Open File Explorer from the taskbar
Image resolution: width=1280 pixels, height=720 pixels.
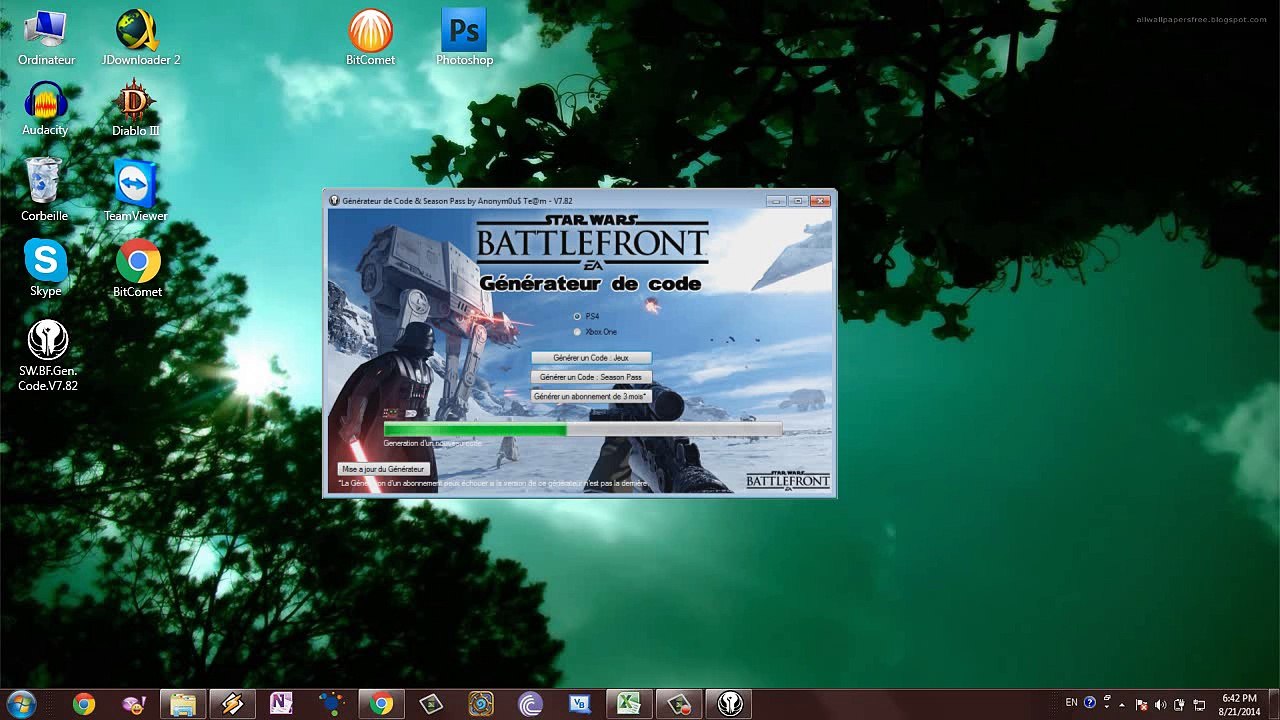click(x=183, y=705)
